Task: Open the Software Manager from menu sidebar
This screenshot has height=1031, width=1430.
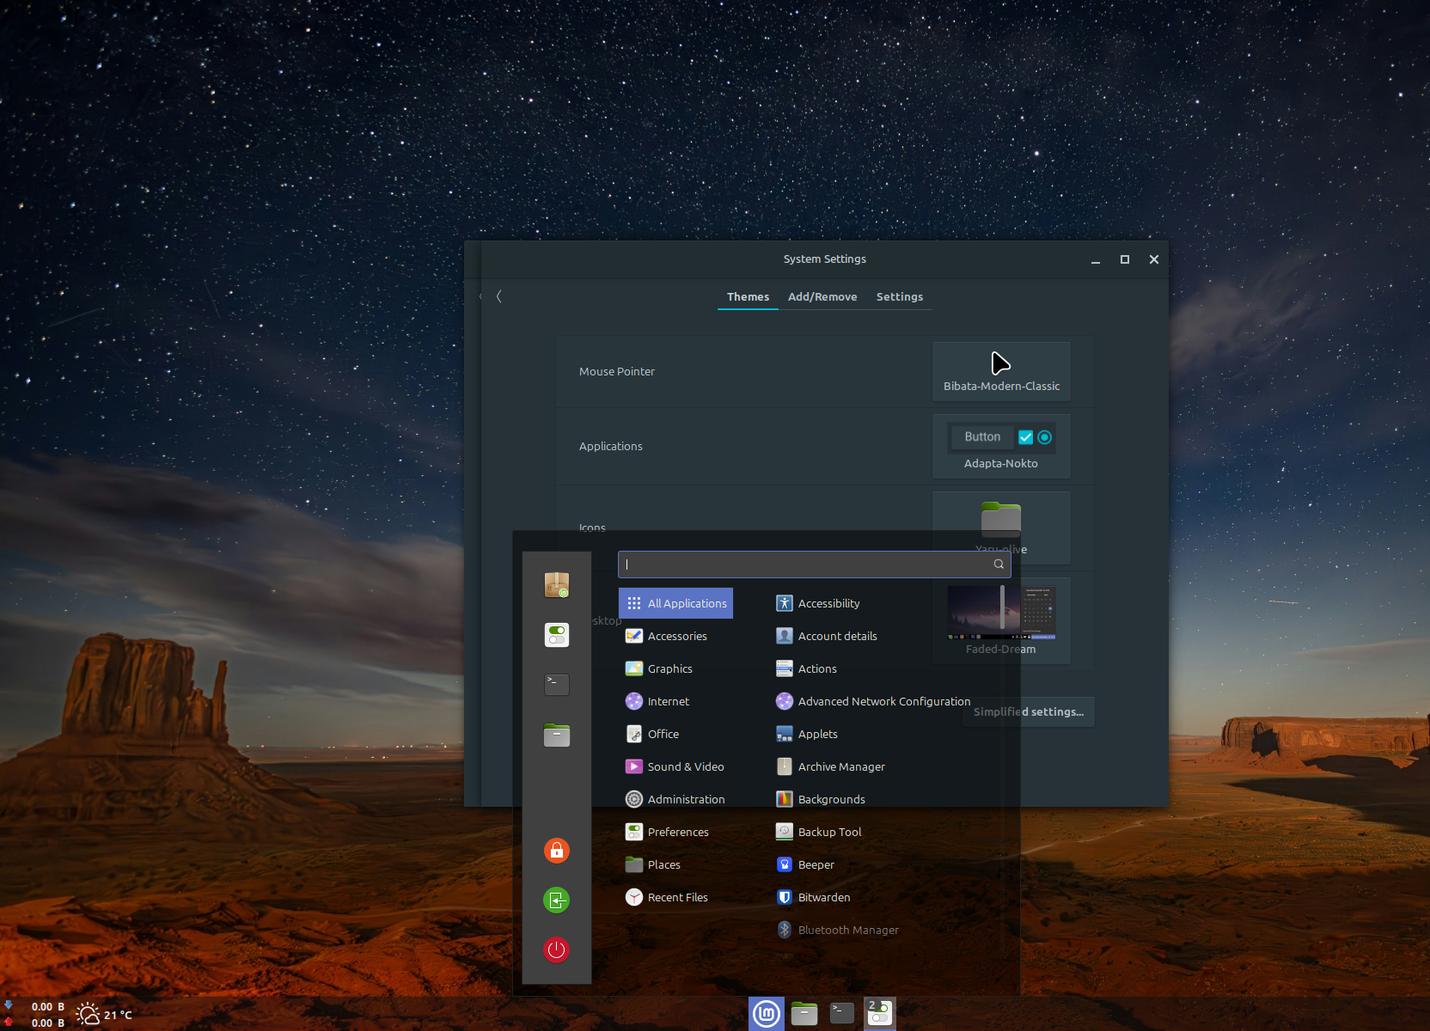Action: (x=556, y=585)
